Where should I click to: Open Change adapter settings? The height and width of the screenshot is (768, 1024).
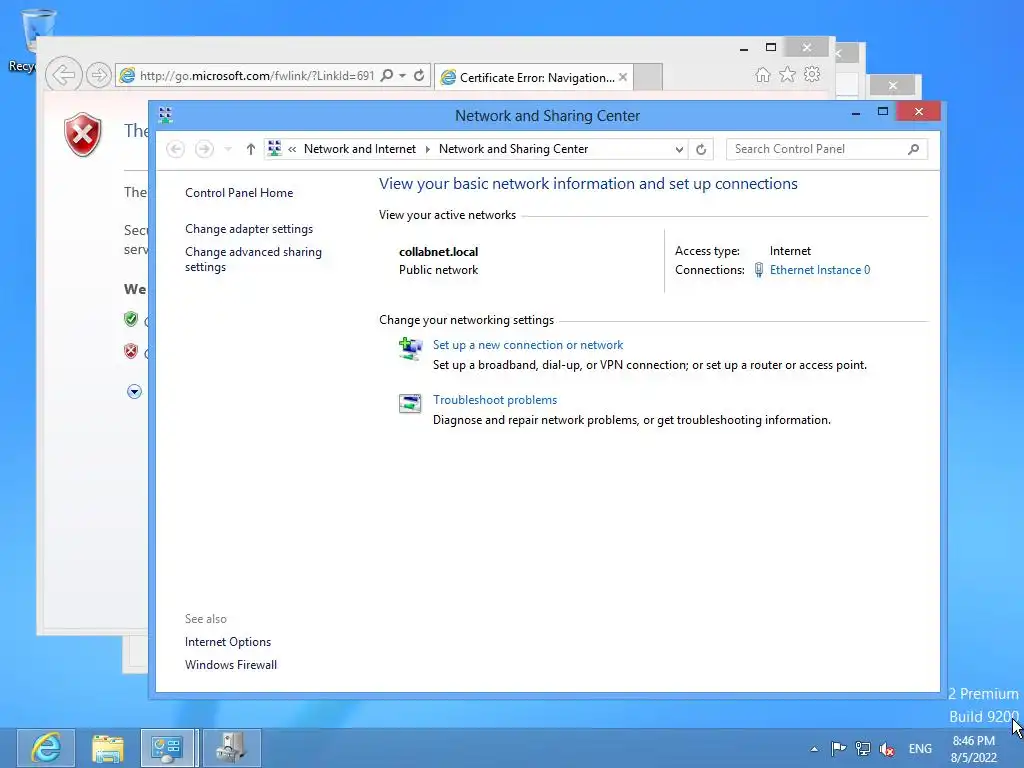tap(249, 229)
